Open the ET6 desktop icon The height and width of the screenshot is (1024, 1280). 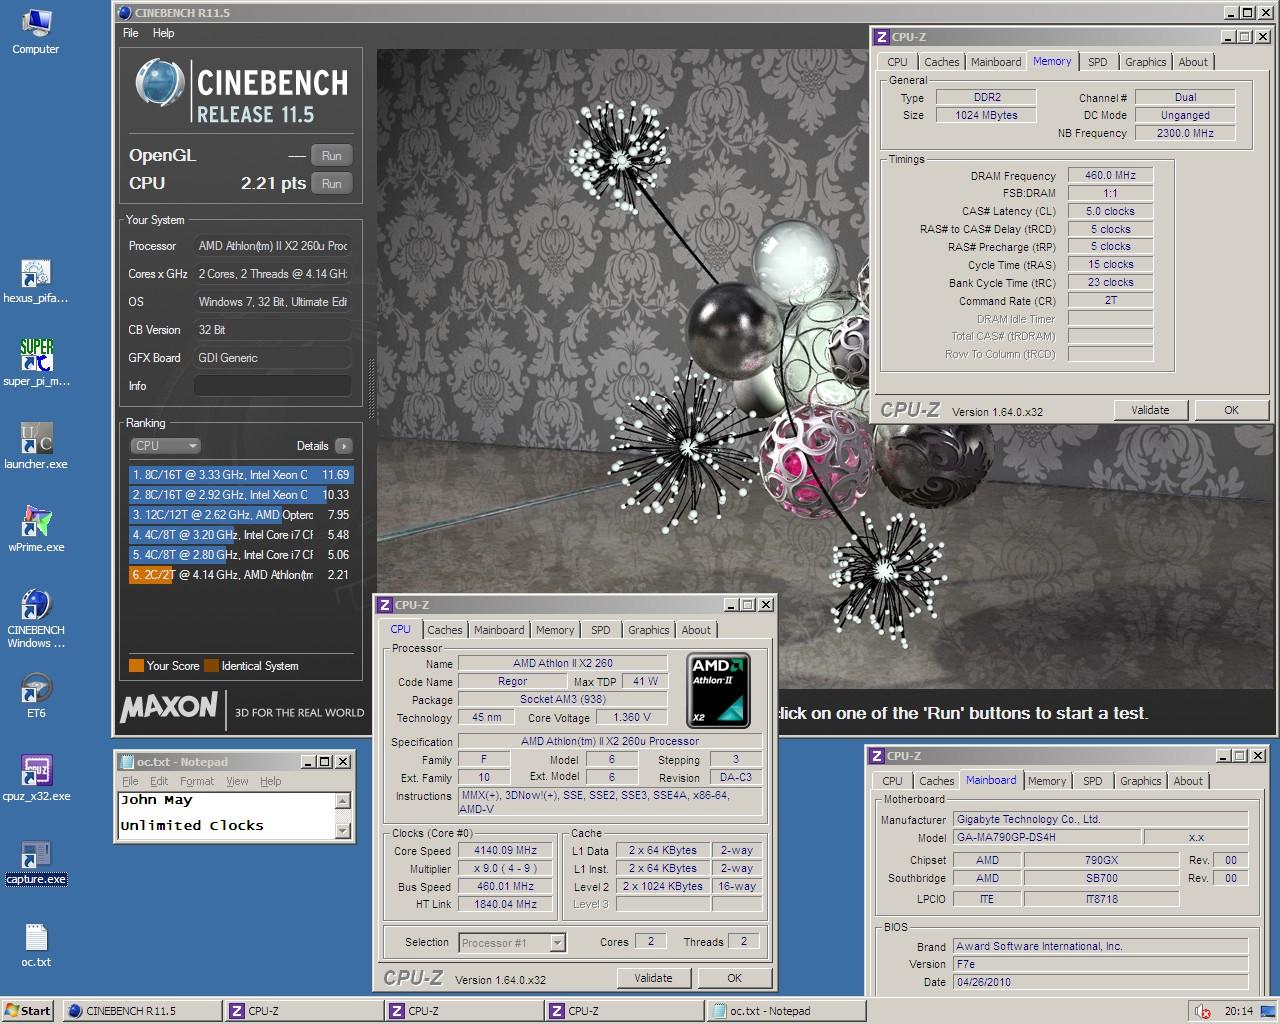pyautogui.click(x=36, y=696)
